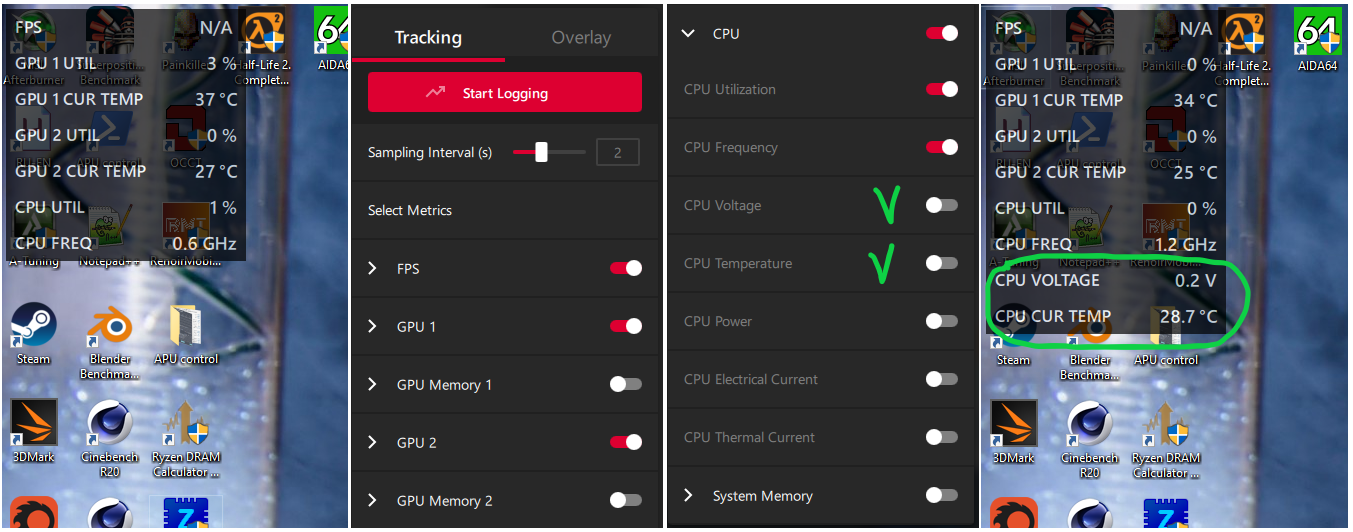This screenshot has height=532, width=1353.
Task: Switch to the Overlay tab
Action: 581,38
